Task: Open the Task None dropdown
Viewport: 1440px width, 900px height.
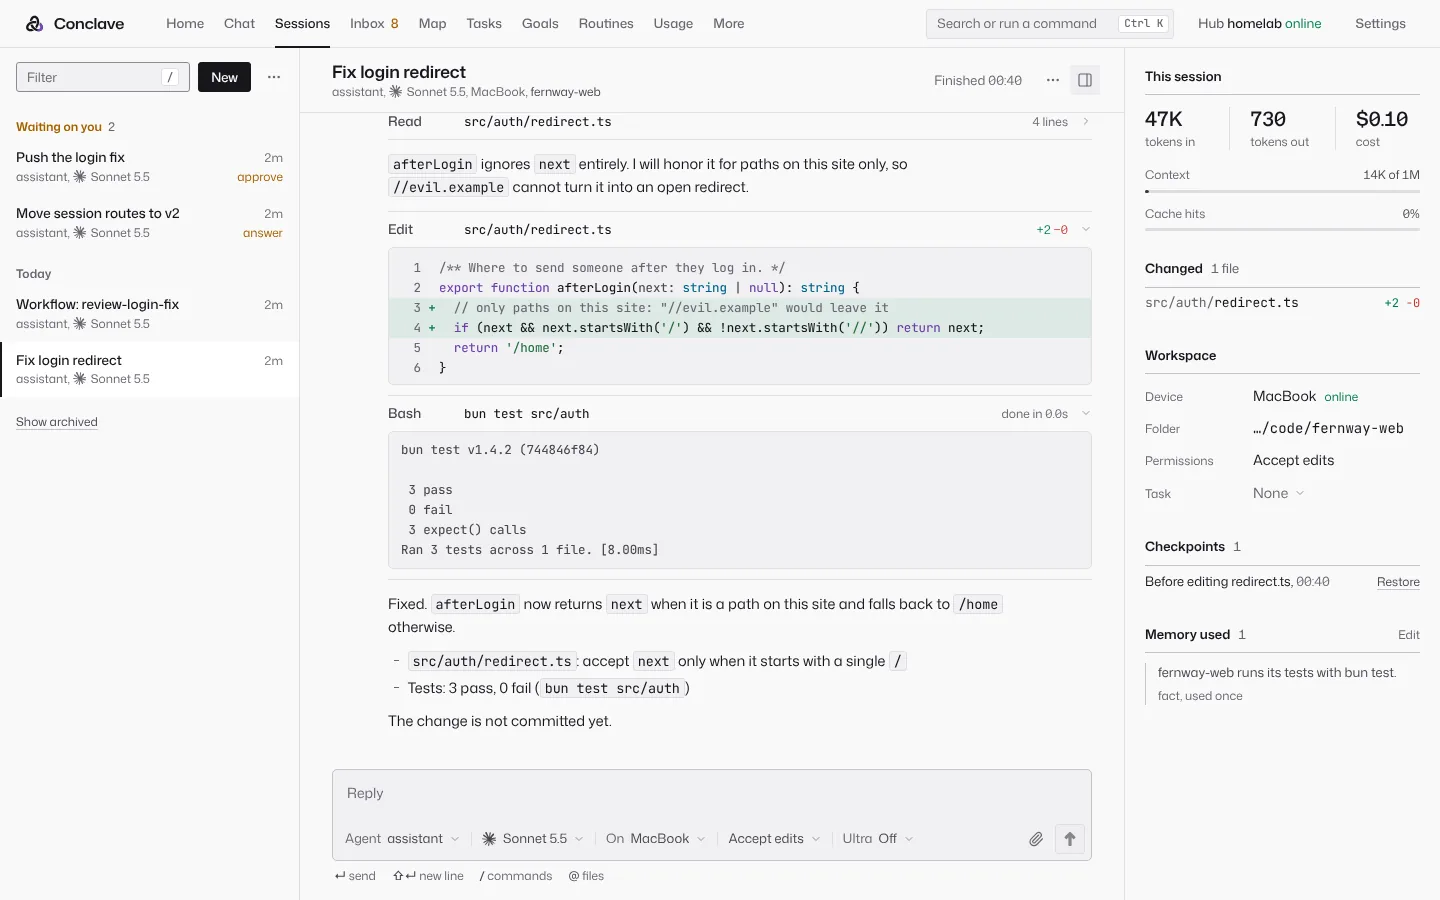Action: coord(1279,493)
